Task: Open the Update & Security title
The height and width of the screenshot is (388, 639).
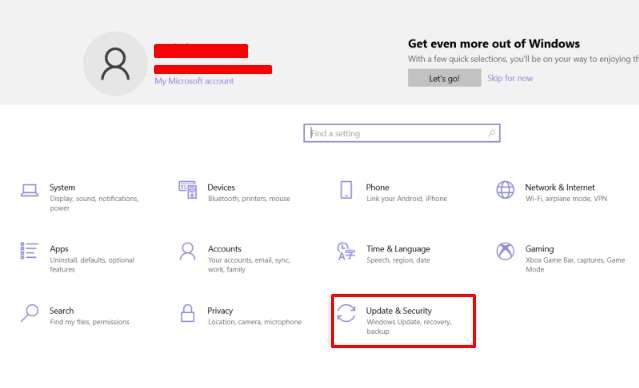Action: 399,311
